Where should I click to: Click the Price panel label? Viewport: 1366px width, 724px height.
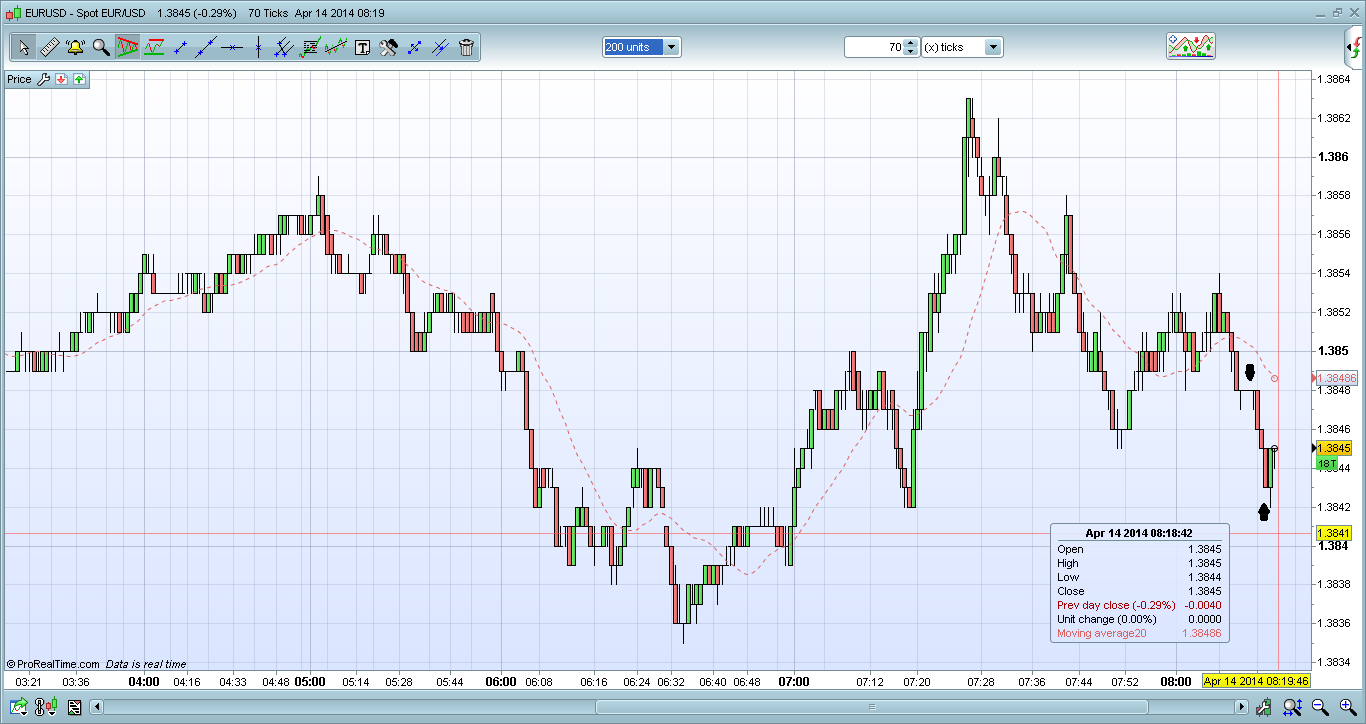pyautogui.click(x=20, y=79)
